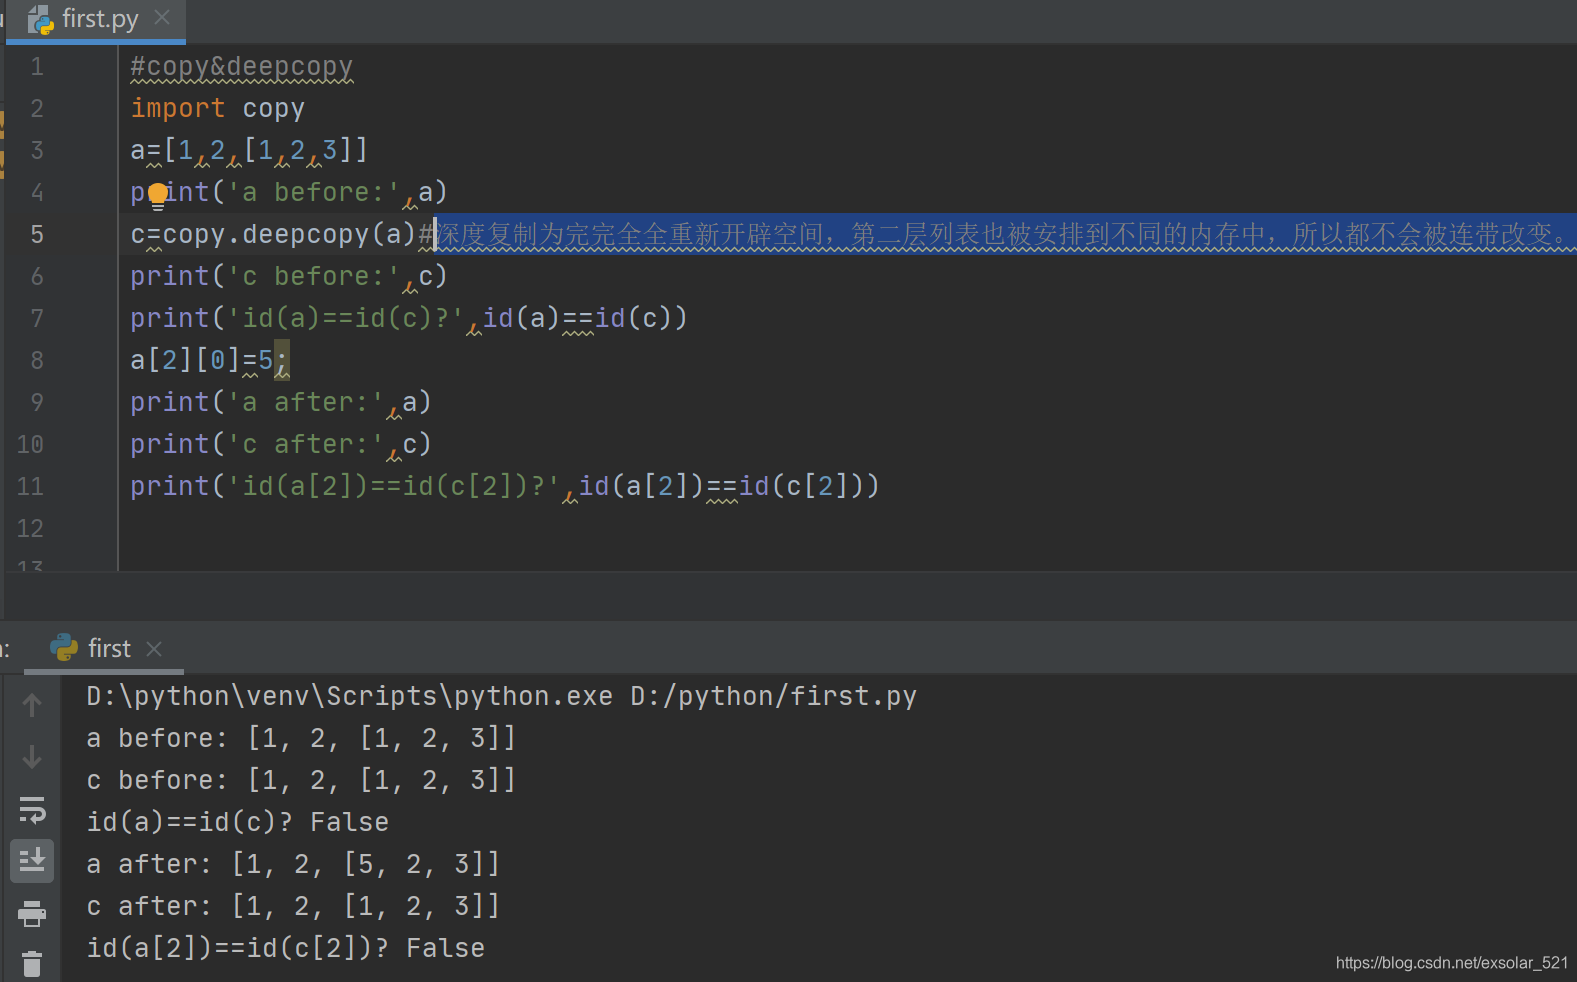Click line number 11 in the gutter
Viewport: 1577px width, 982px height.
pos(30,486)
